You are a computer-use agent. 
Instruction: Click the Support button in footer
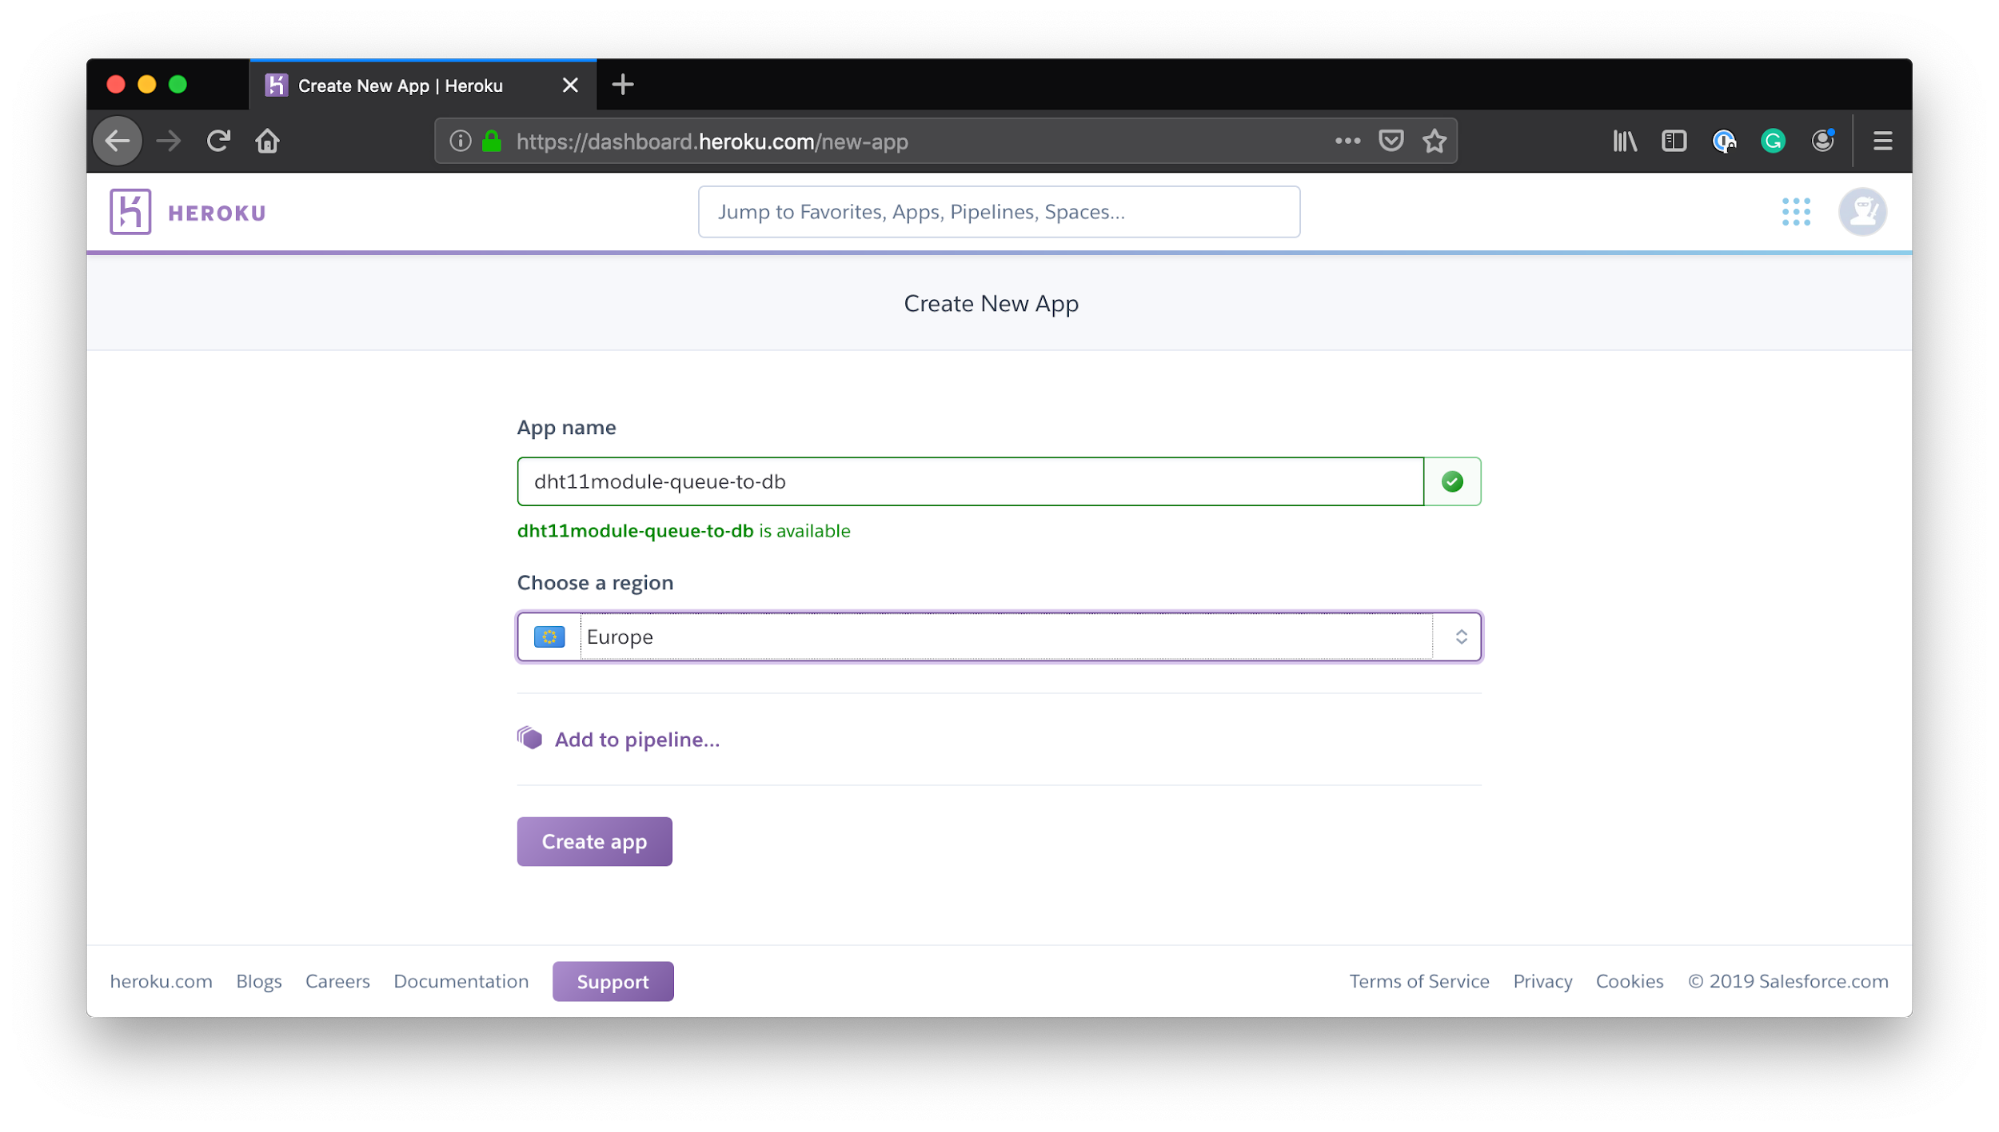(x=612, y=982)
